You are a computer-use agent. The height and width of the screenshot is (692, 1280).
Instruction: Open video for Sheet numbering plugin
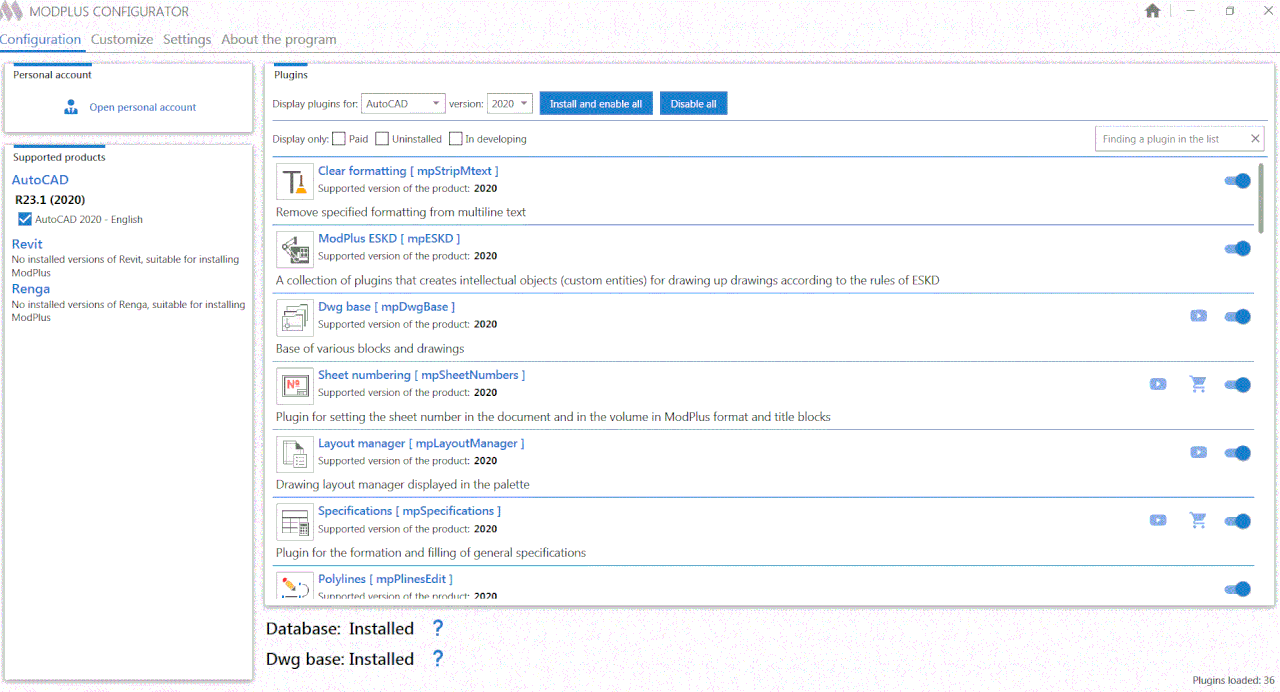tap(1158, 384)
